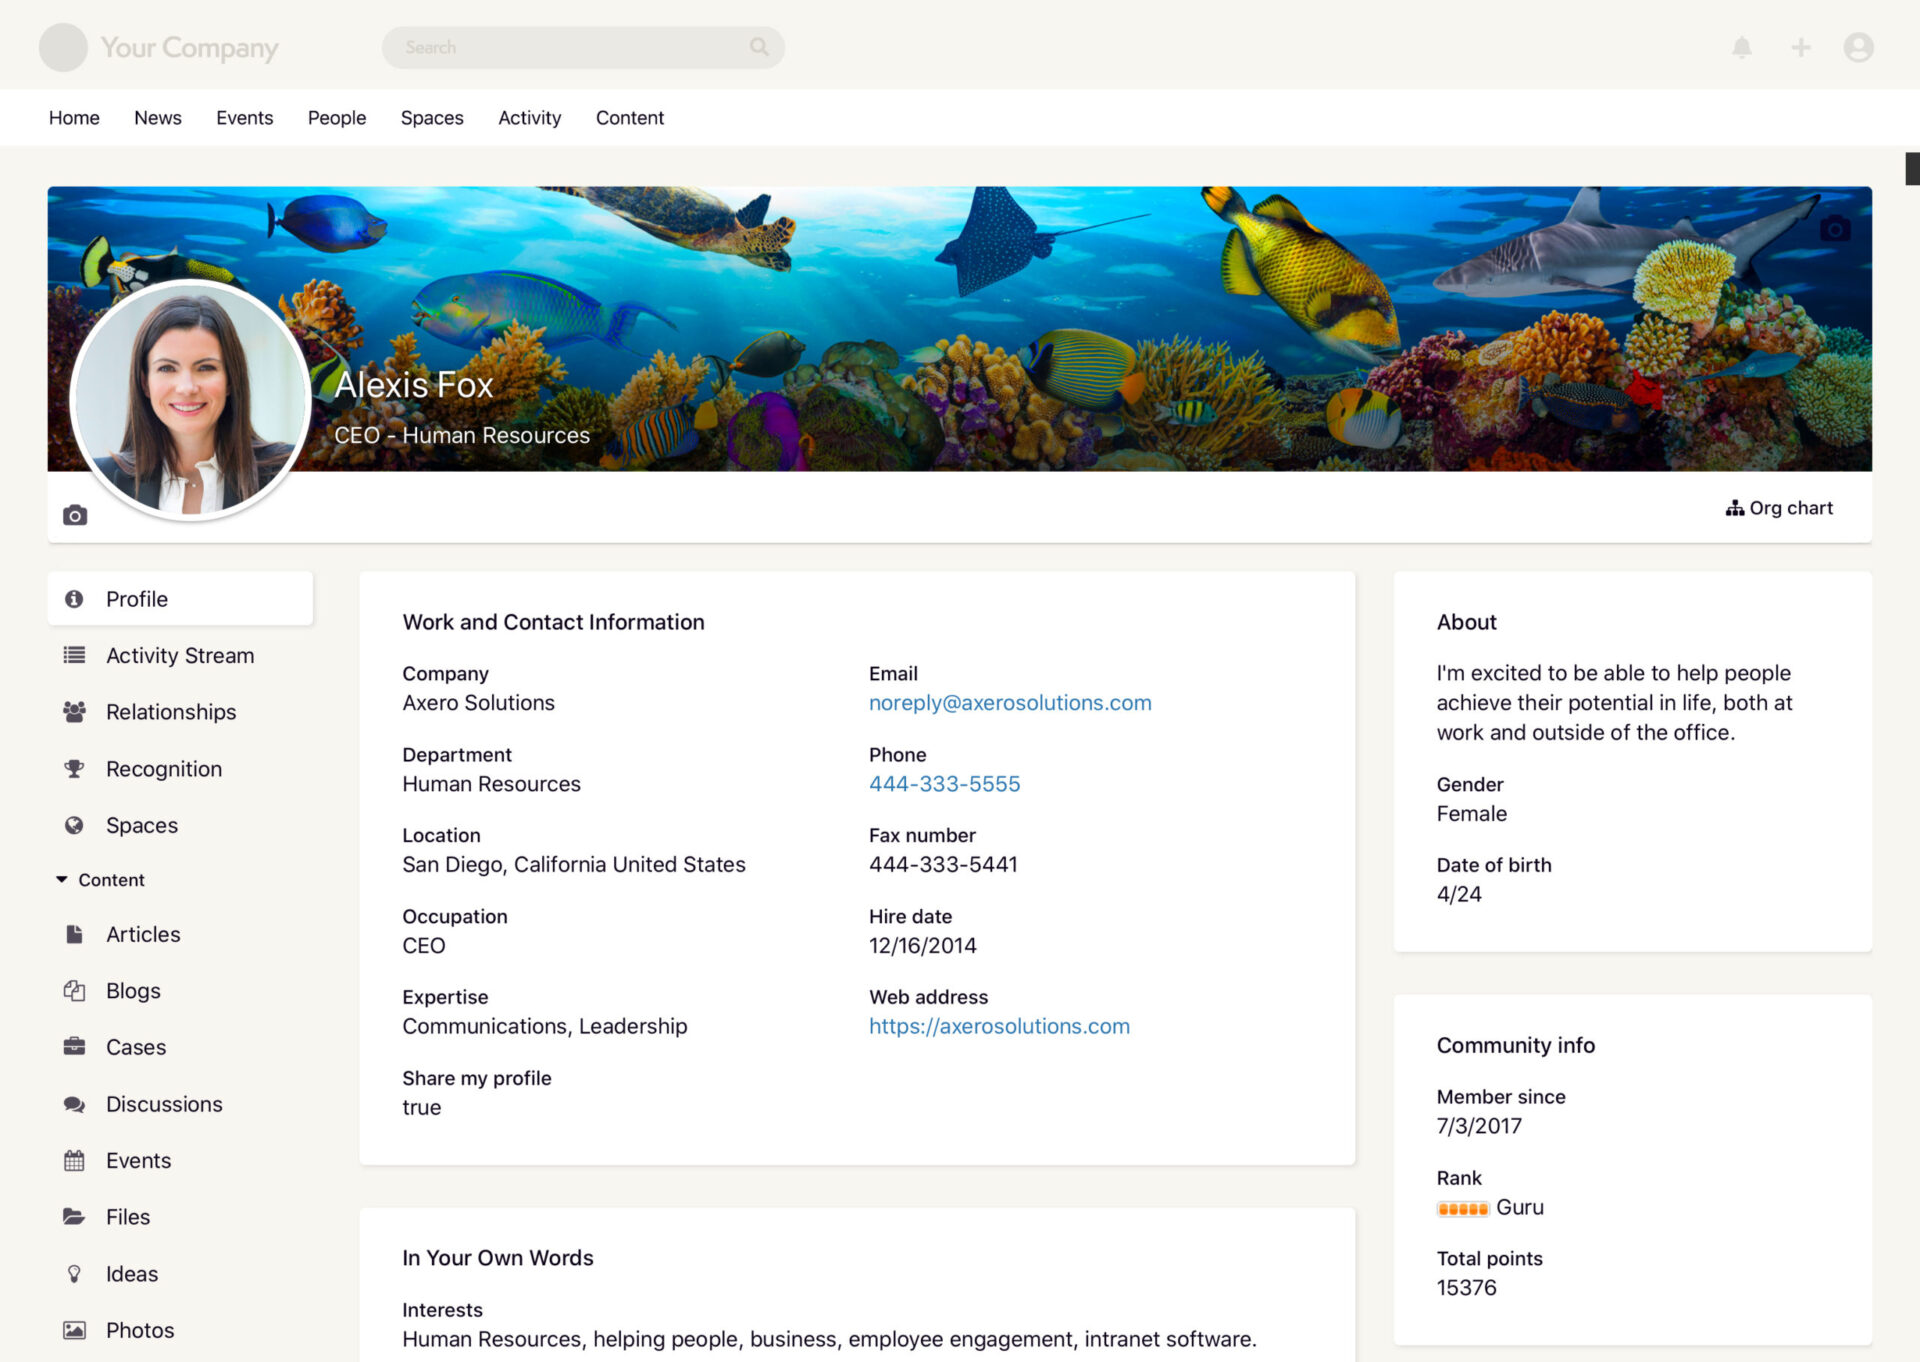Open the Activity menu item
This screenshot has height=1362, width=1920.
(x=529, y=118)
